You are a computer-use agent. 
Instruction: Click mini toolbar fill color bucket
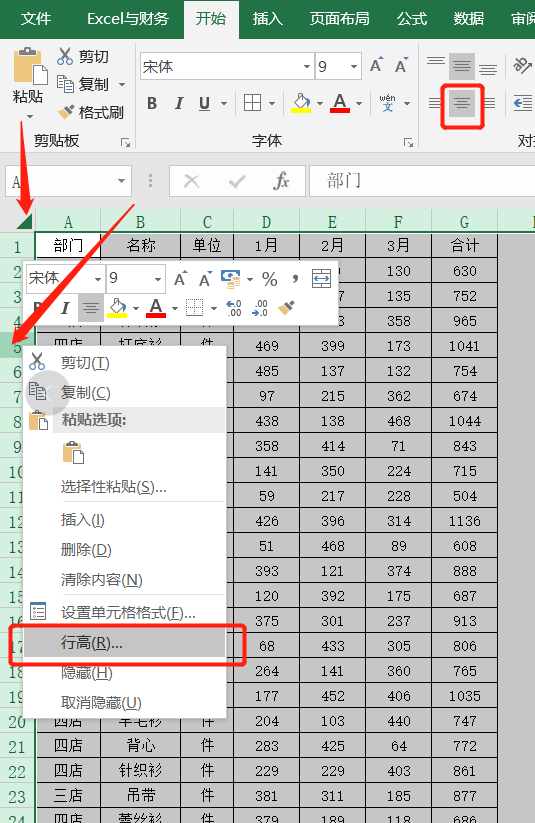click(117, 308)
